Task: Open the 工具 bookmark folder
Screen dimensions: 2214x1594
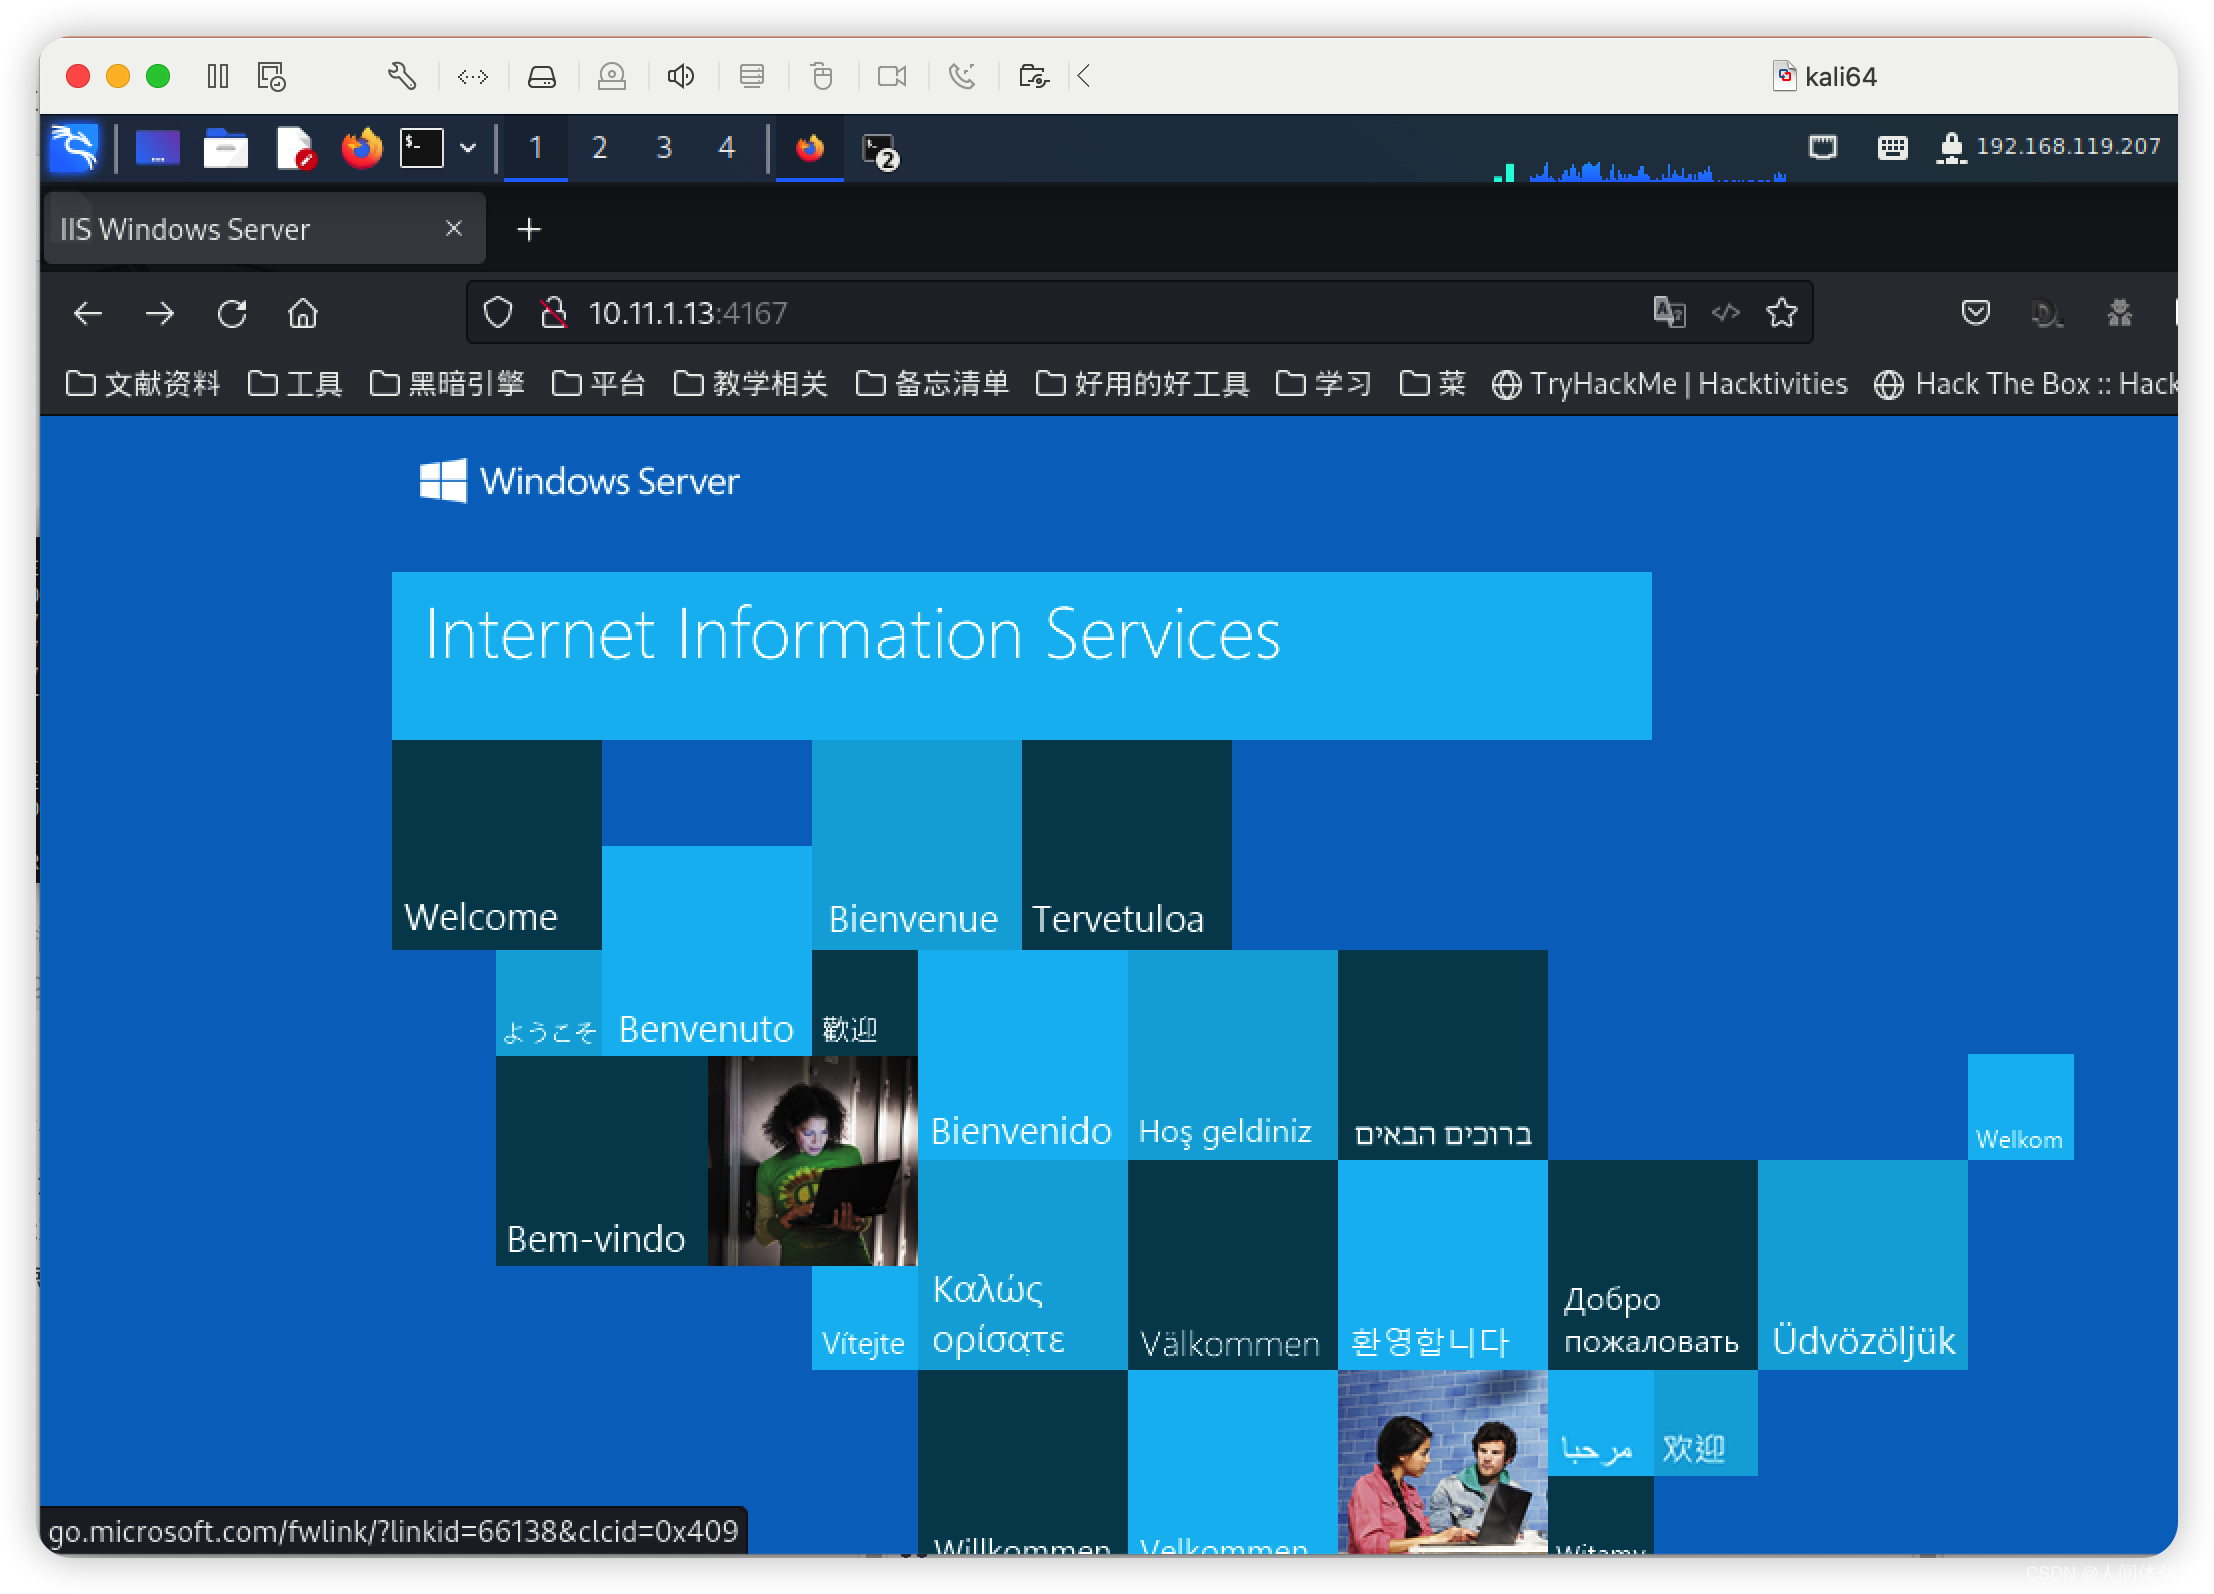Action: point(295,384)
